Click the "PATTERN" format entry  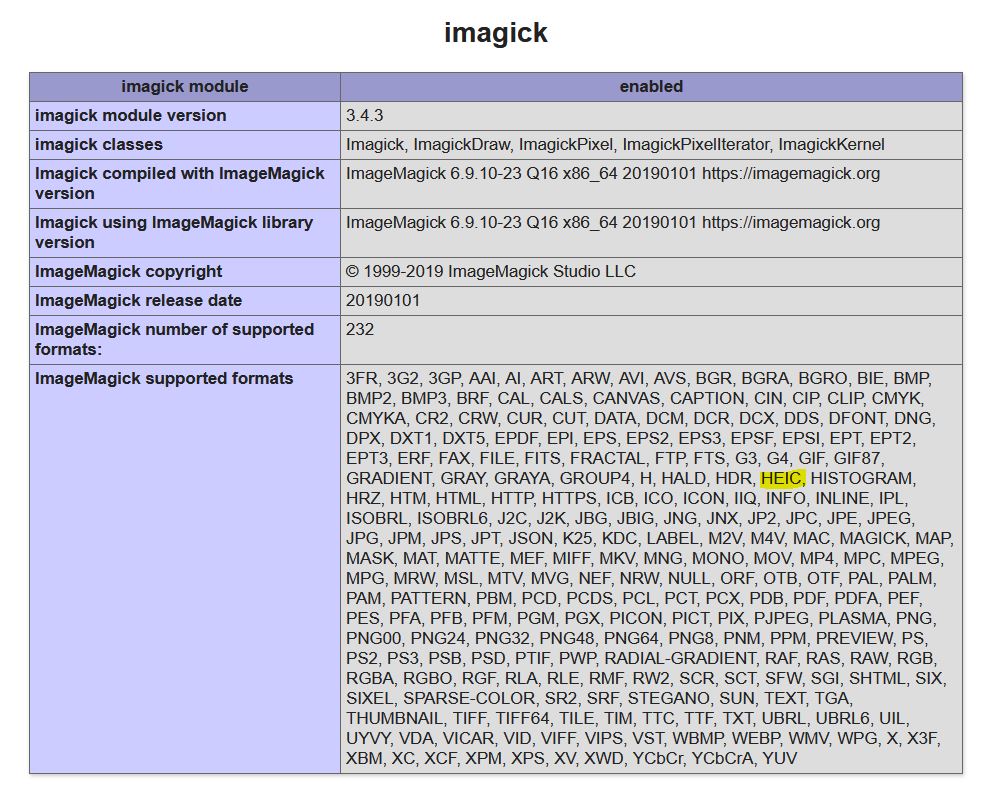point(427,598)
